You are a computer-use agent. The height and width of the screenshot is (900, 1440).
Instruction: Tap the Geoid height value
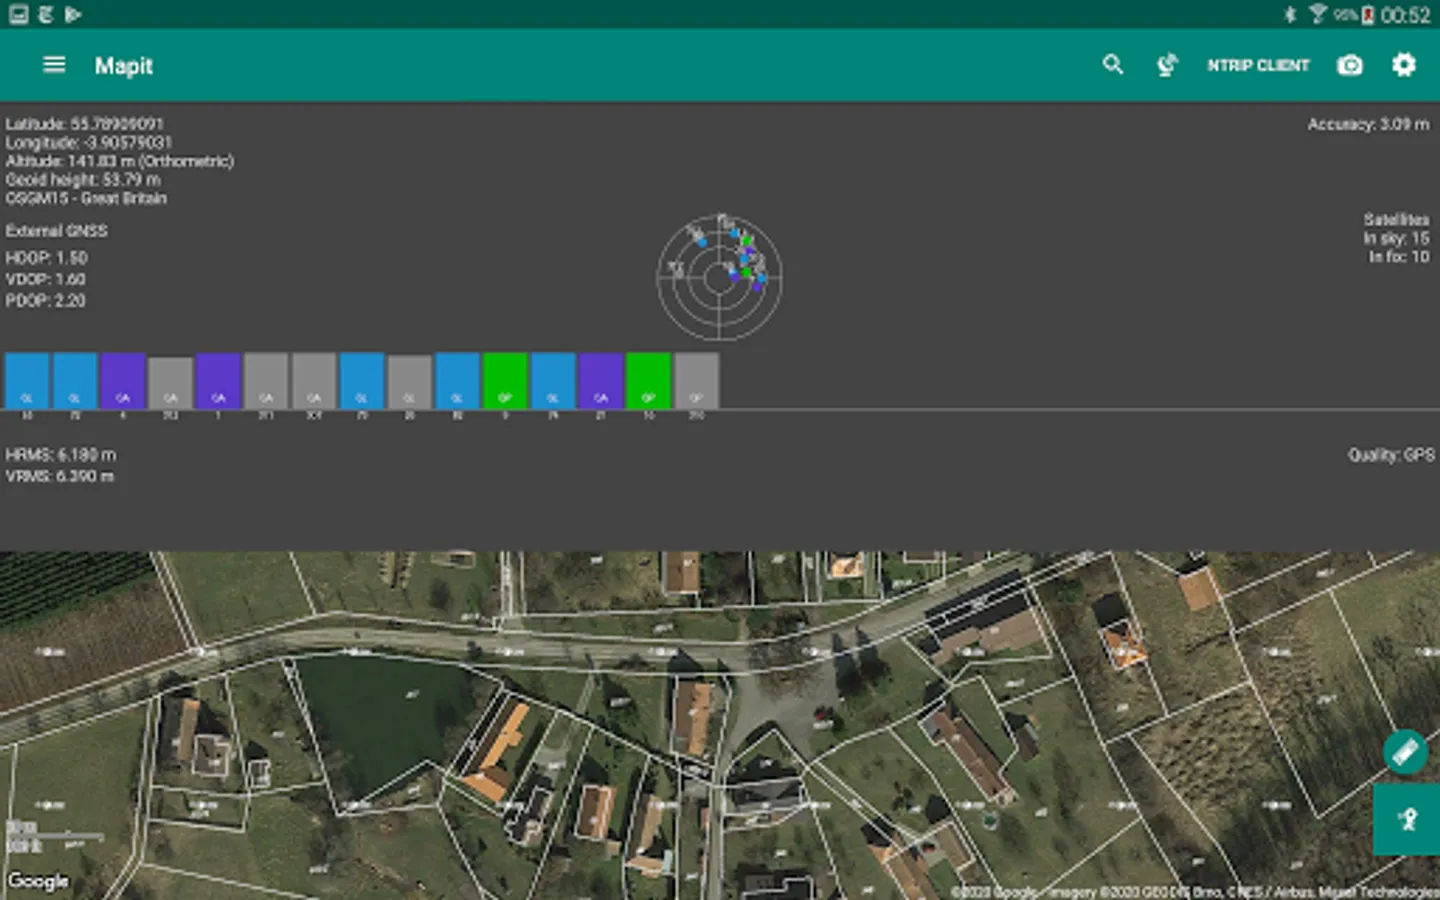(x=83, y=180)
